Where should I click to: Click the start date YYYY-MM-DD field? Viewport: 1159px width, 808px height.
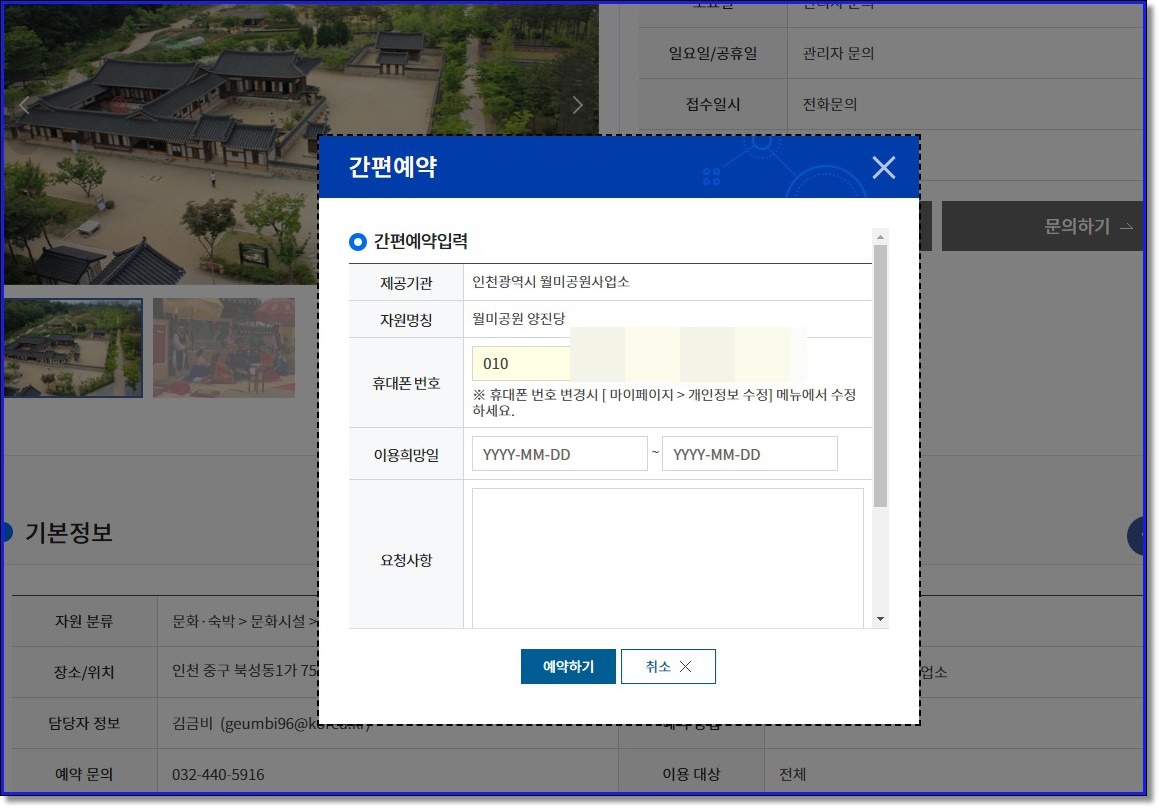pyautogui.click(x=560, y=454)
